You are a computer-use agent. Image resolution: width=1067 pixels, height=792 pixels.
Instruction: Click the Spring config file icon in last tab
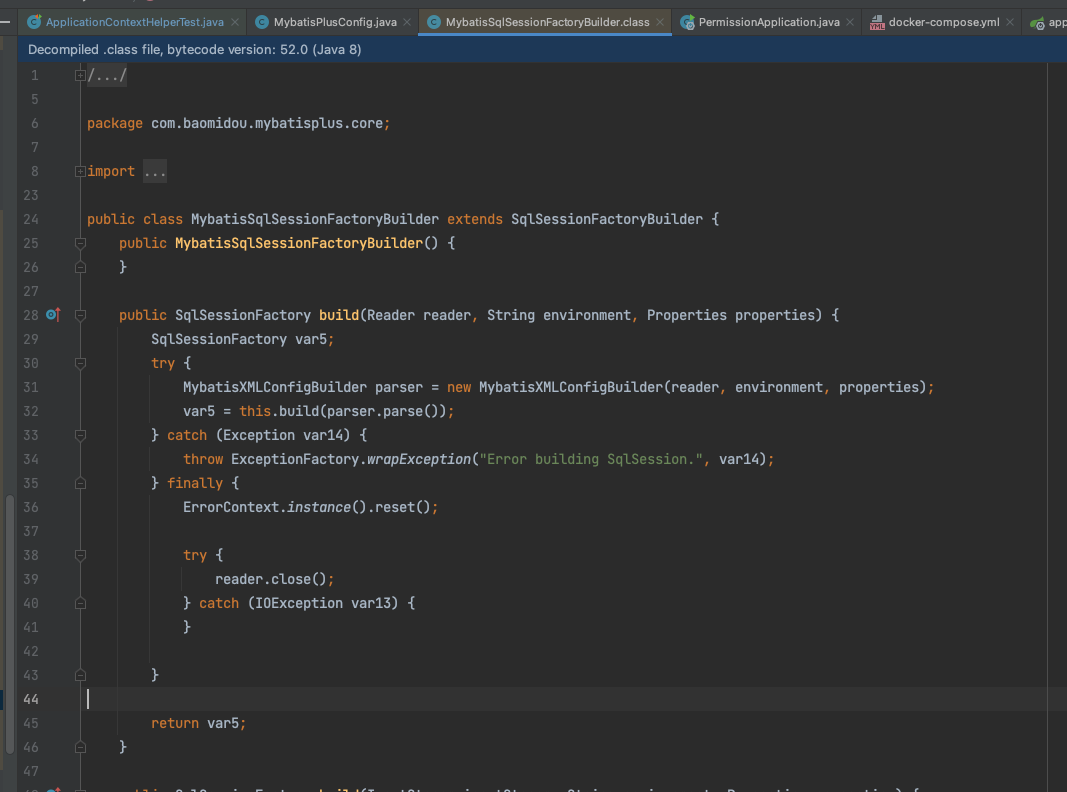[1037, 23]
